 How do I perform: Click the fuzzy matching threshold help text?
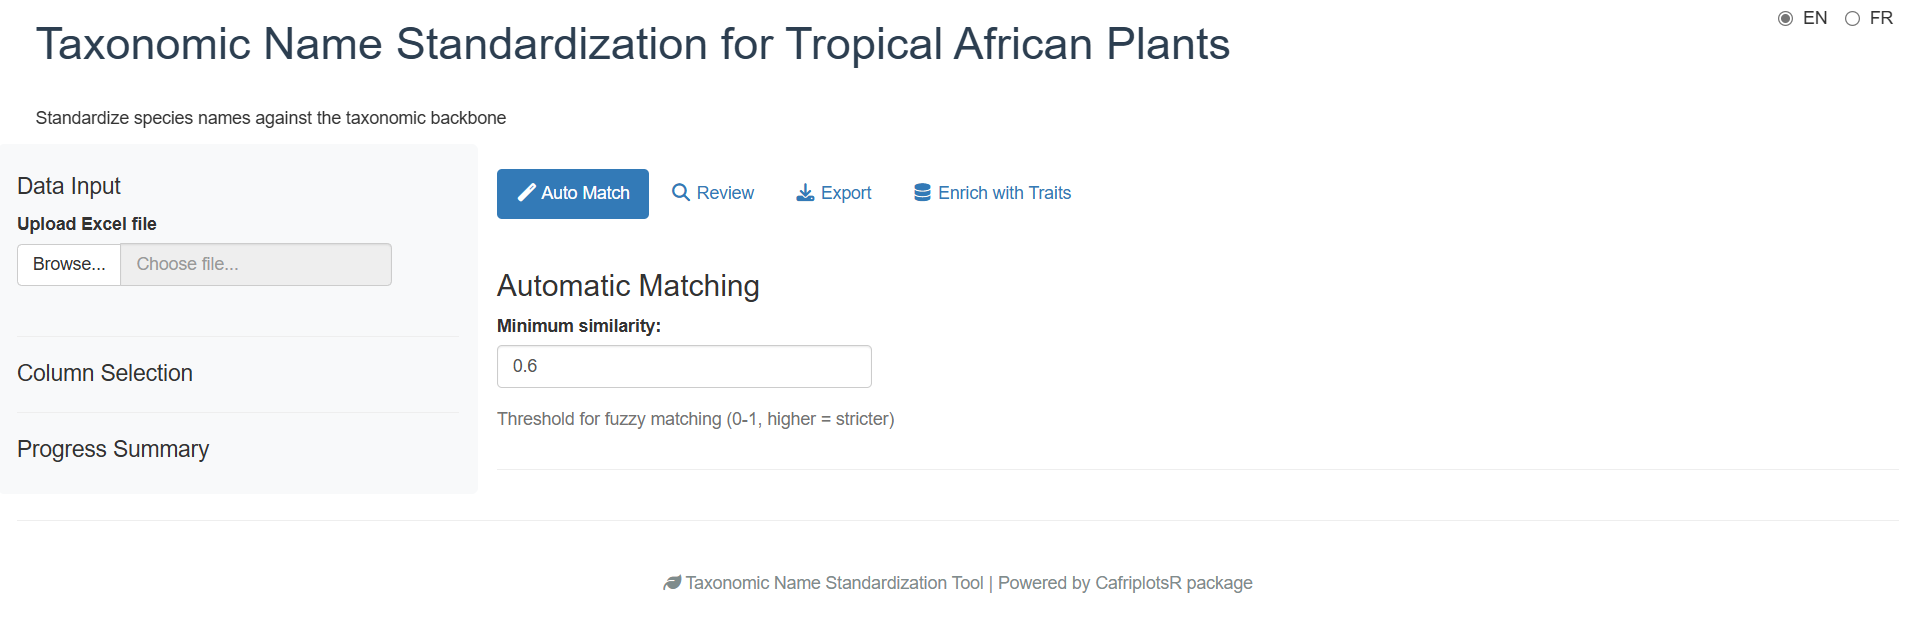(x=695, y=419)
